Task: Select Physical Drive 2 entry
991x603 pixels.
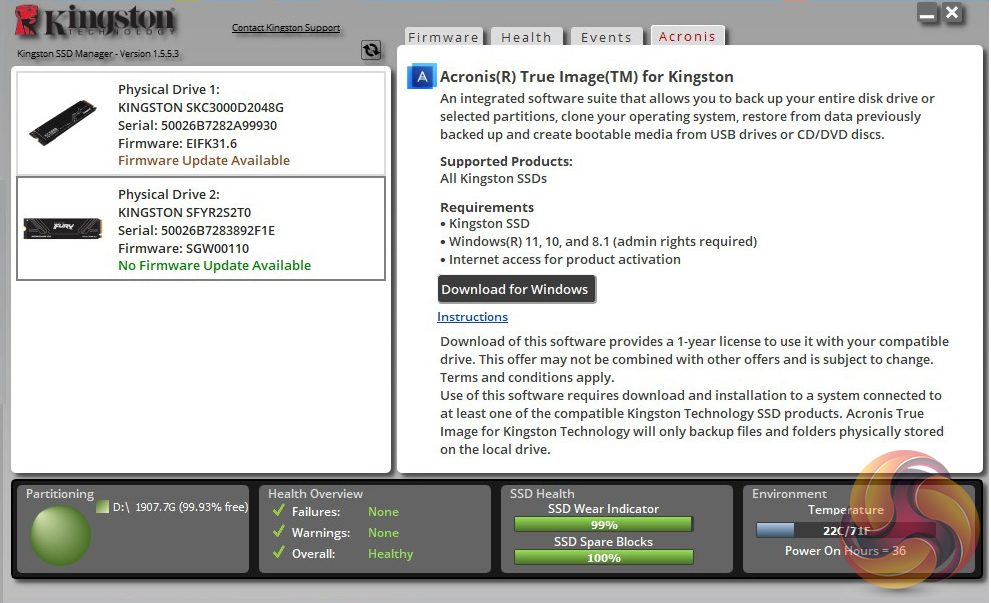Action: pos(201,228)
